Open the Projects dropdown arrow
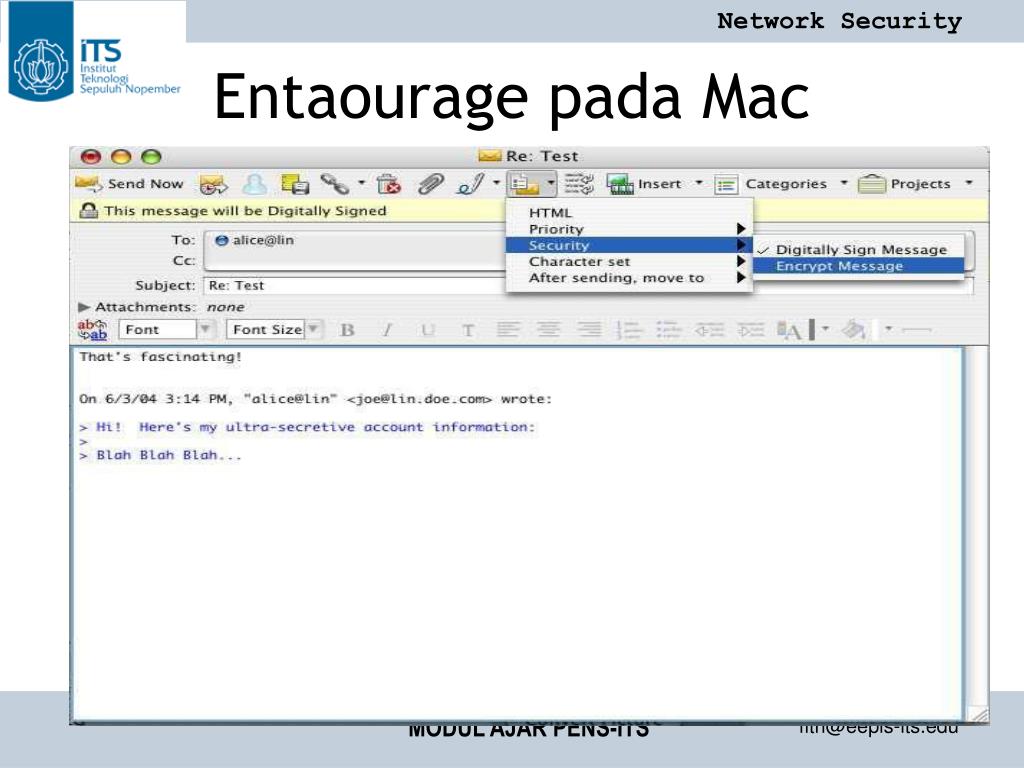 (x=968, y=183)
